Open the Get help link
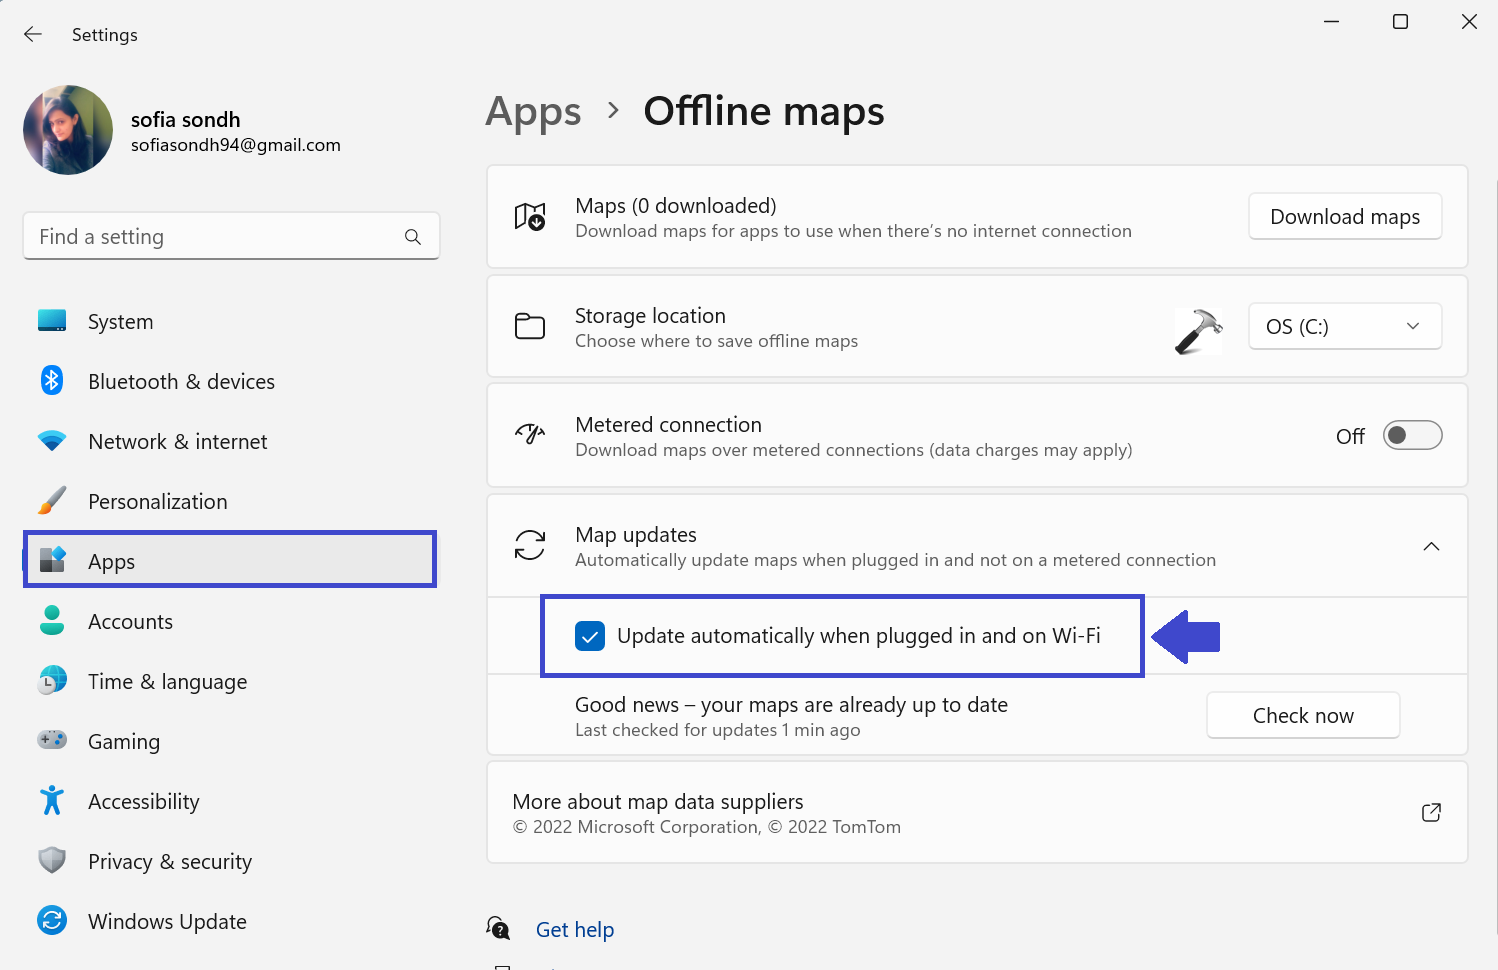1498x970 pixels. click(x=574, y=930)
